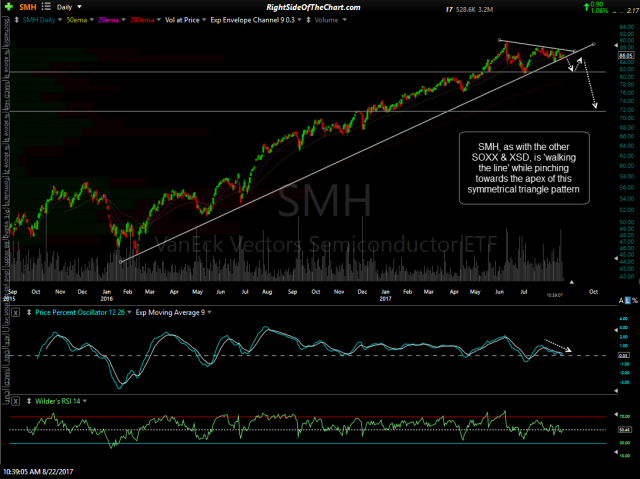This screenshot has width=640, height=479.
Task: Expand Exp Envelope Channel 9 0.3 settings
Action: pyautogui.click(x=250, y=19)
